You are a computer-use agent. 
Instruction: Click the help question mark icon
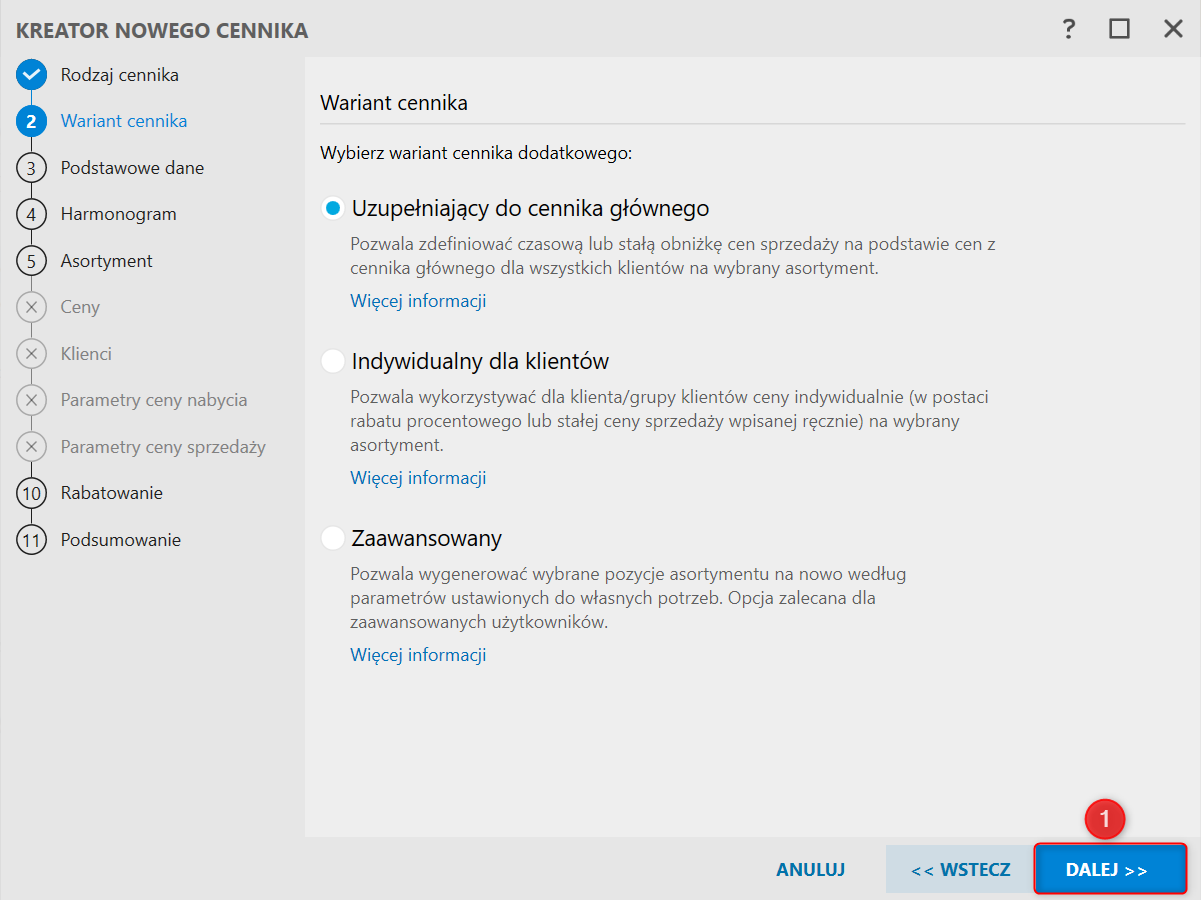click(x=1069, y=29)
